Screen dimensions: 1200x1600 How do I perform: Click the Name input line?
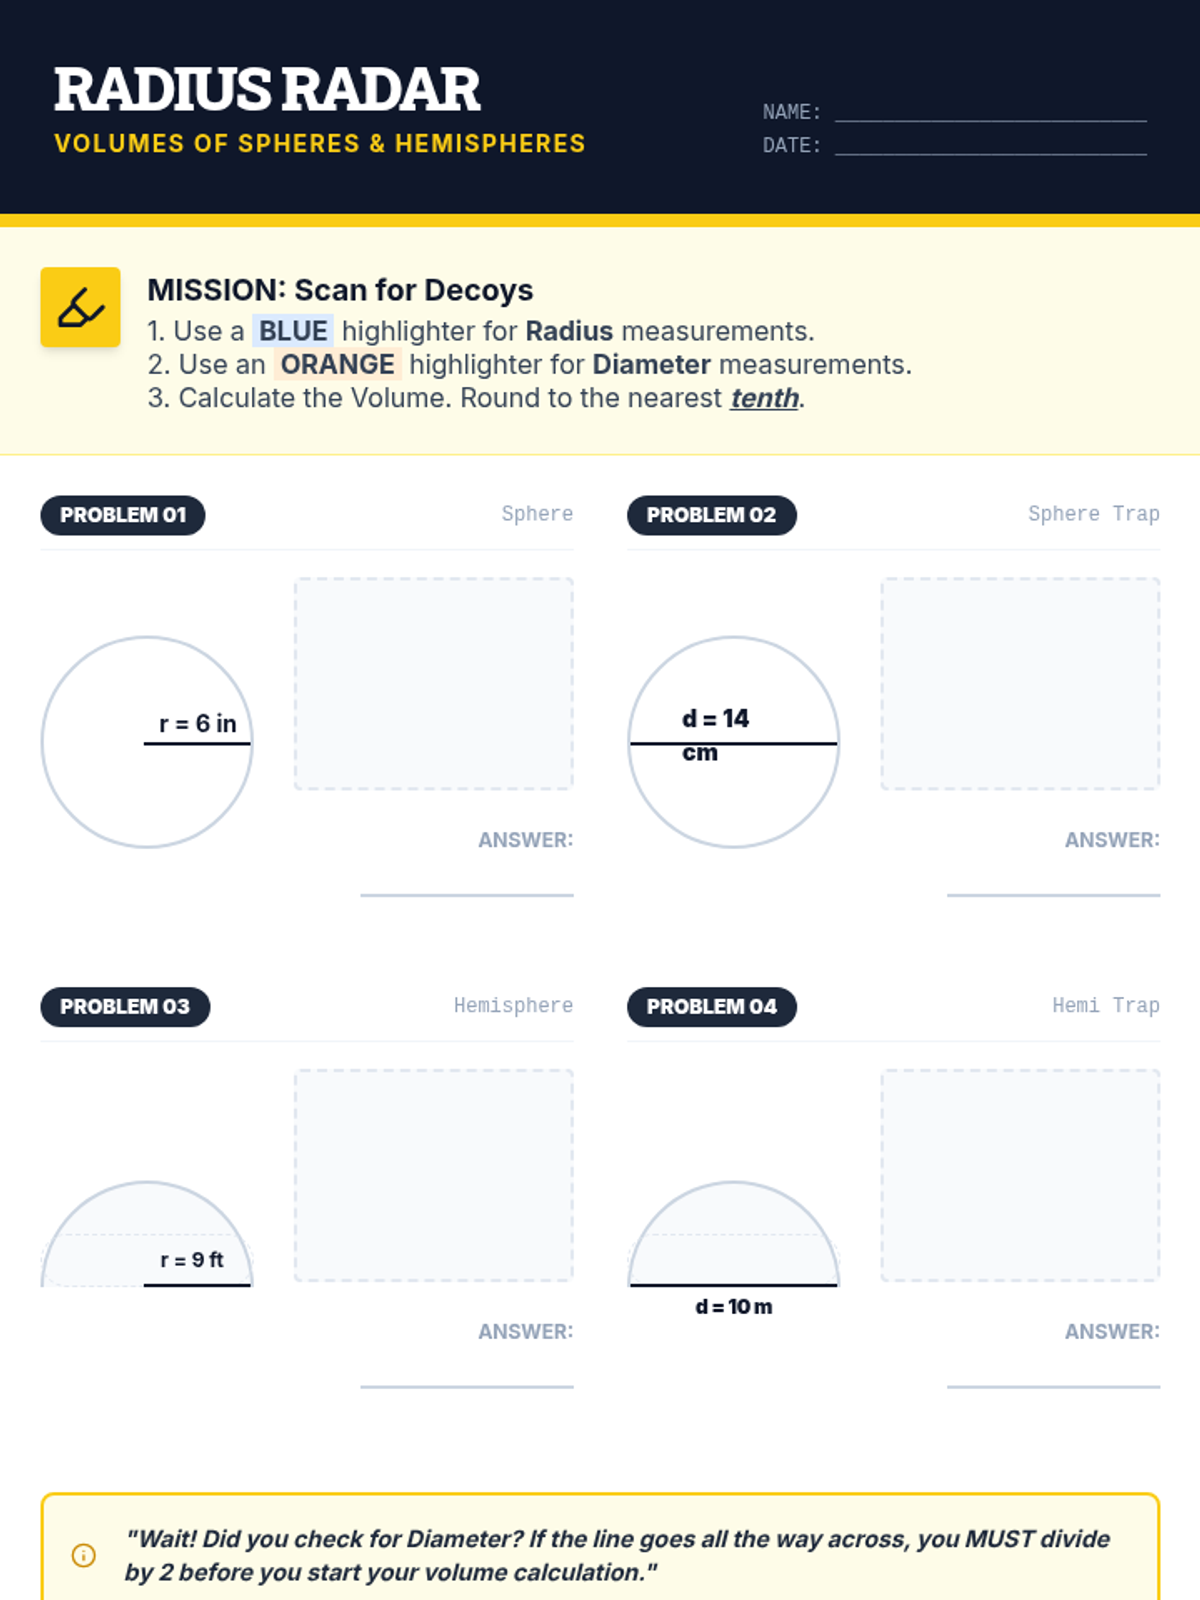[990, 112]
